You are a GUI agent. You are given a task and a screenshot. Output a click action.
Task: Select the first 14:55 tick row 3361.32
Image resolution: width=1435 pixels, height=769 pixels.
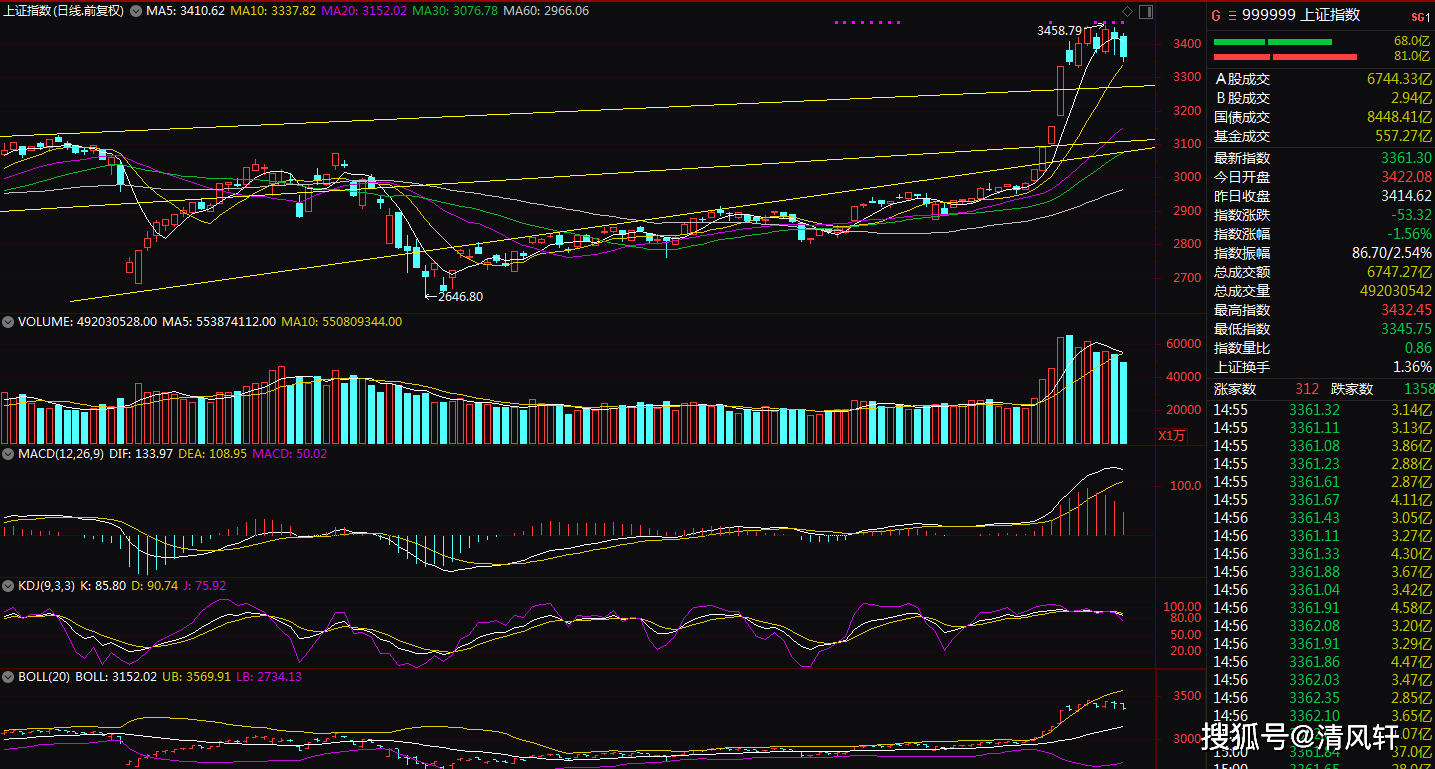[x=1322, y=410]
